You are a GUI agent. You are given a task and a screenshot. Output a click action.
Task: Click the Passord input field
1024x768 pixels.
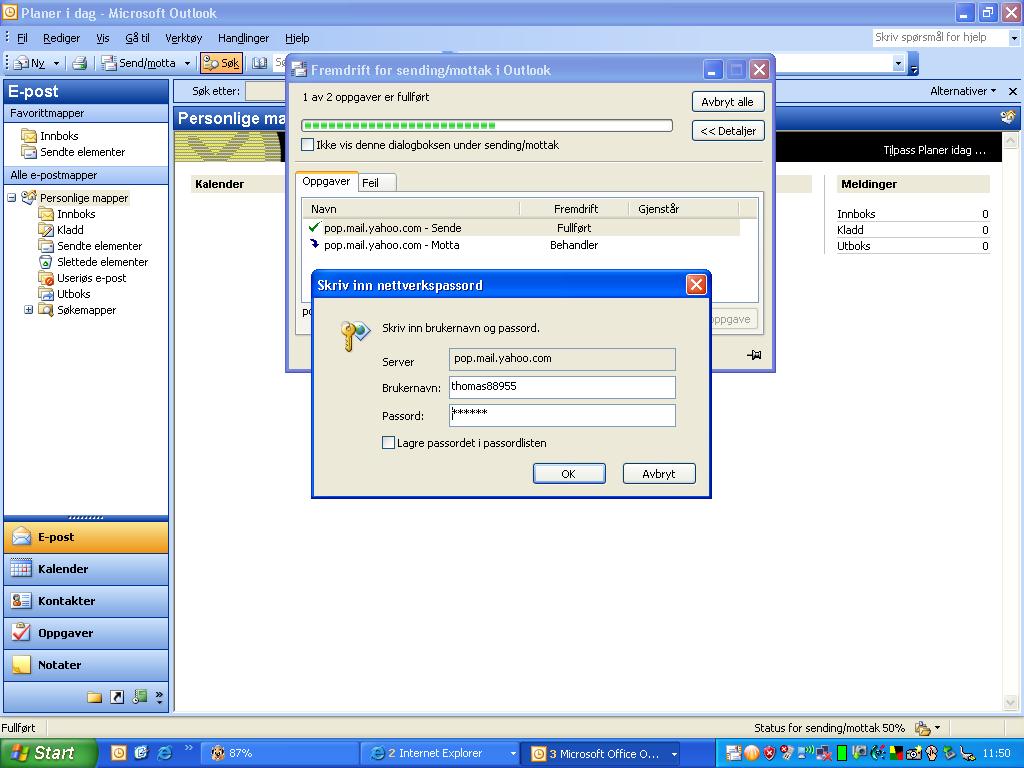(562, 415)
